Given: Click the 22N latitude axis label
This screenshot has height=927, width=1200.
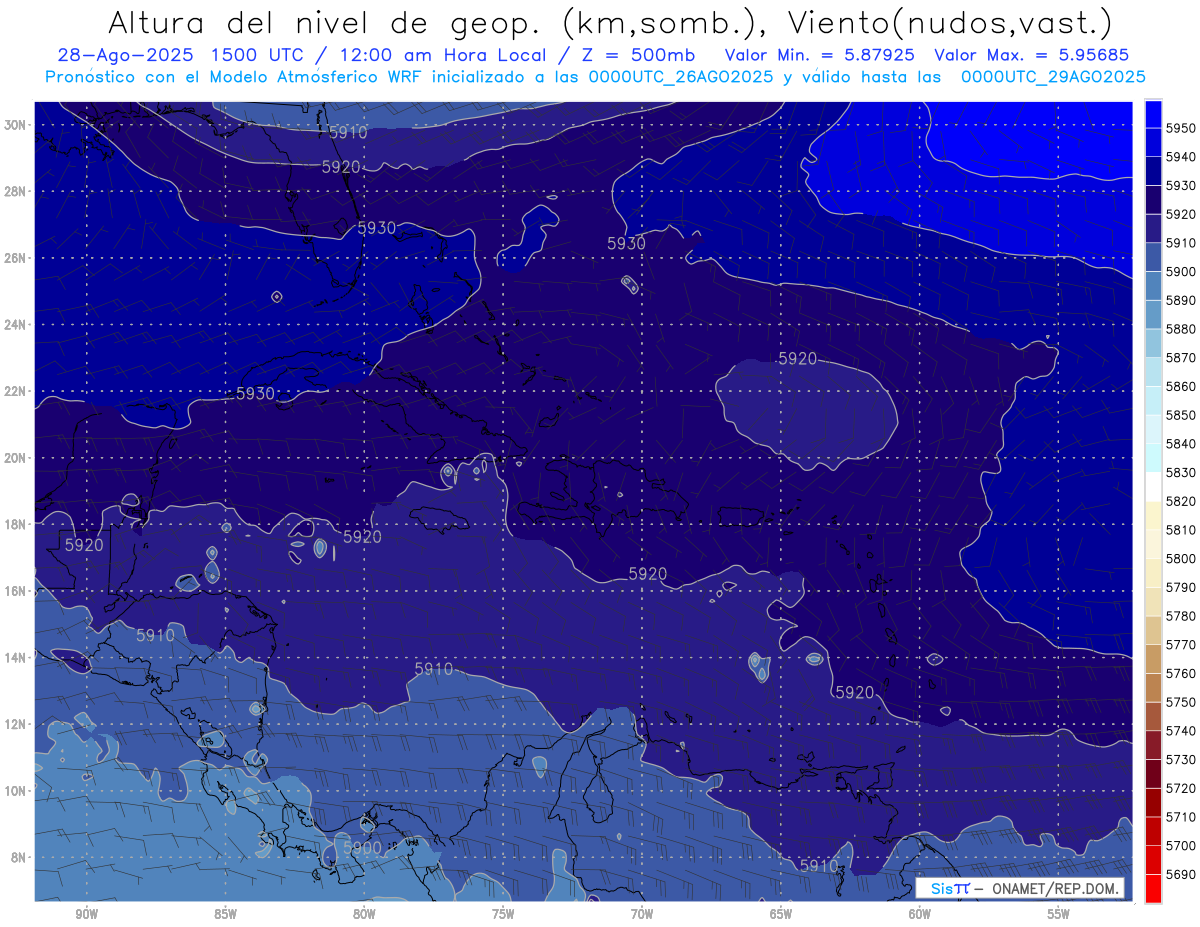Looking at the screenshot, I should 17,391.
